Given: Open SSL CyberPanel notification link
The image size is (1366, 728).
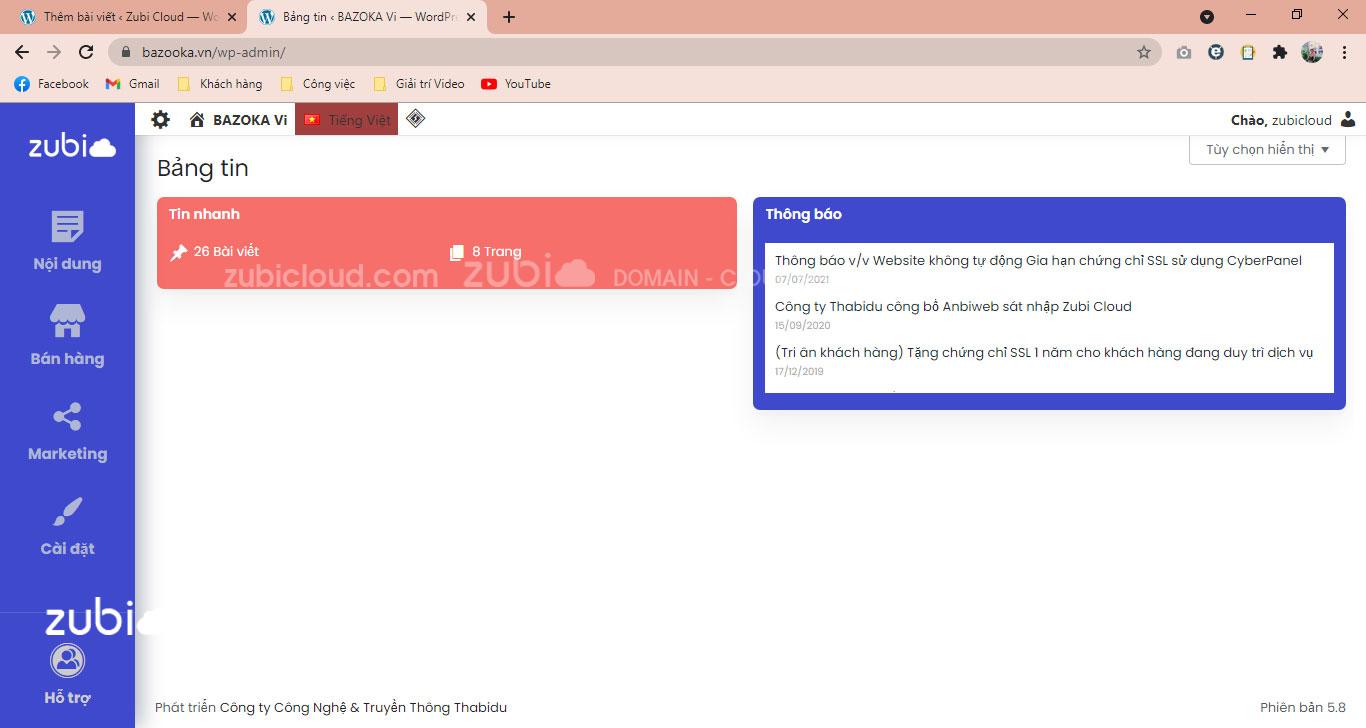Looking at the screenshot, I should coord(1038,261).
